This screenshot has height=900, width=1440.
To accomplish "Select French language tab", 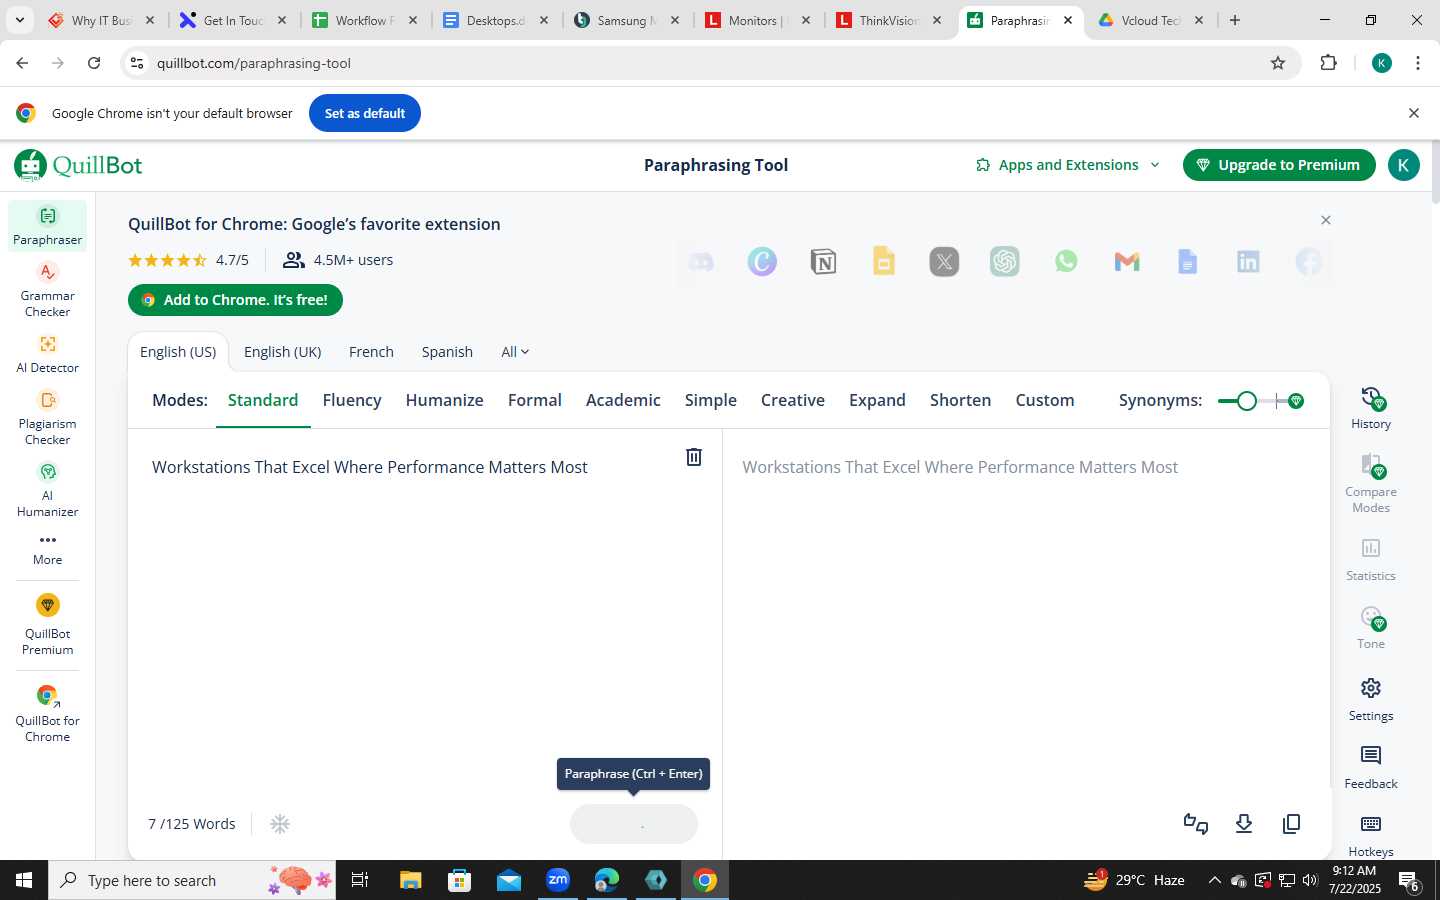I will coord(371,352).
